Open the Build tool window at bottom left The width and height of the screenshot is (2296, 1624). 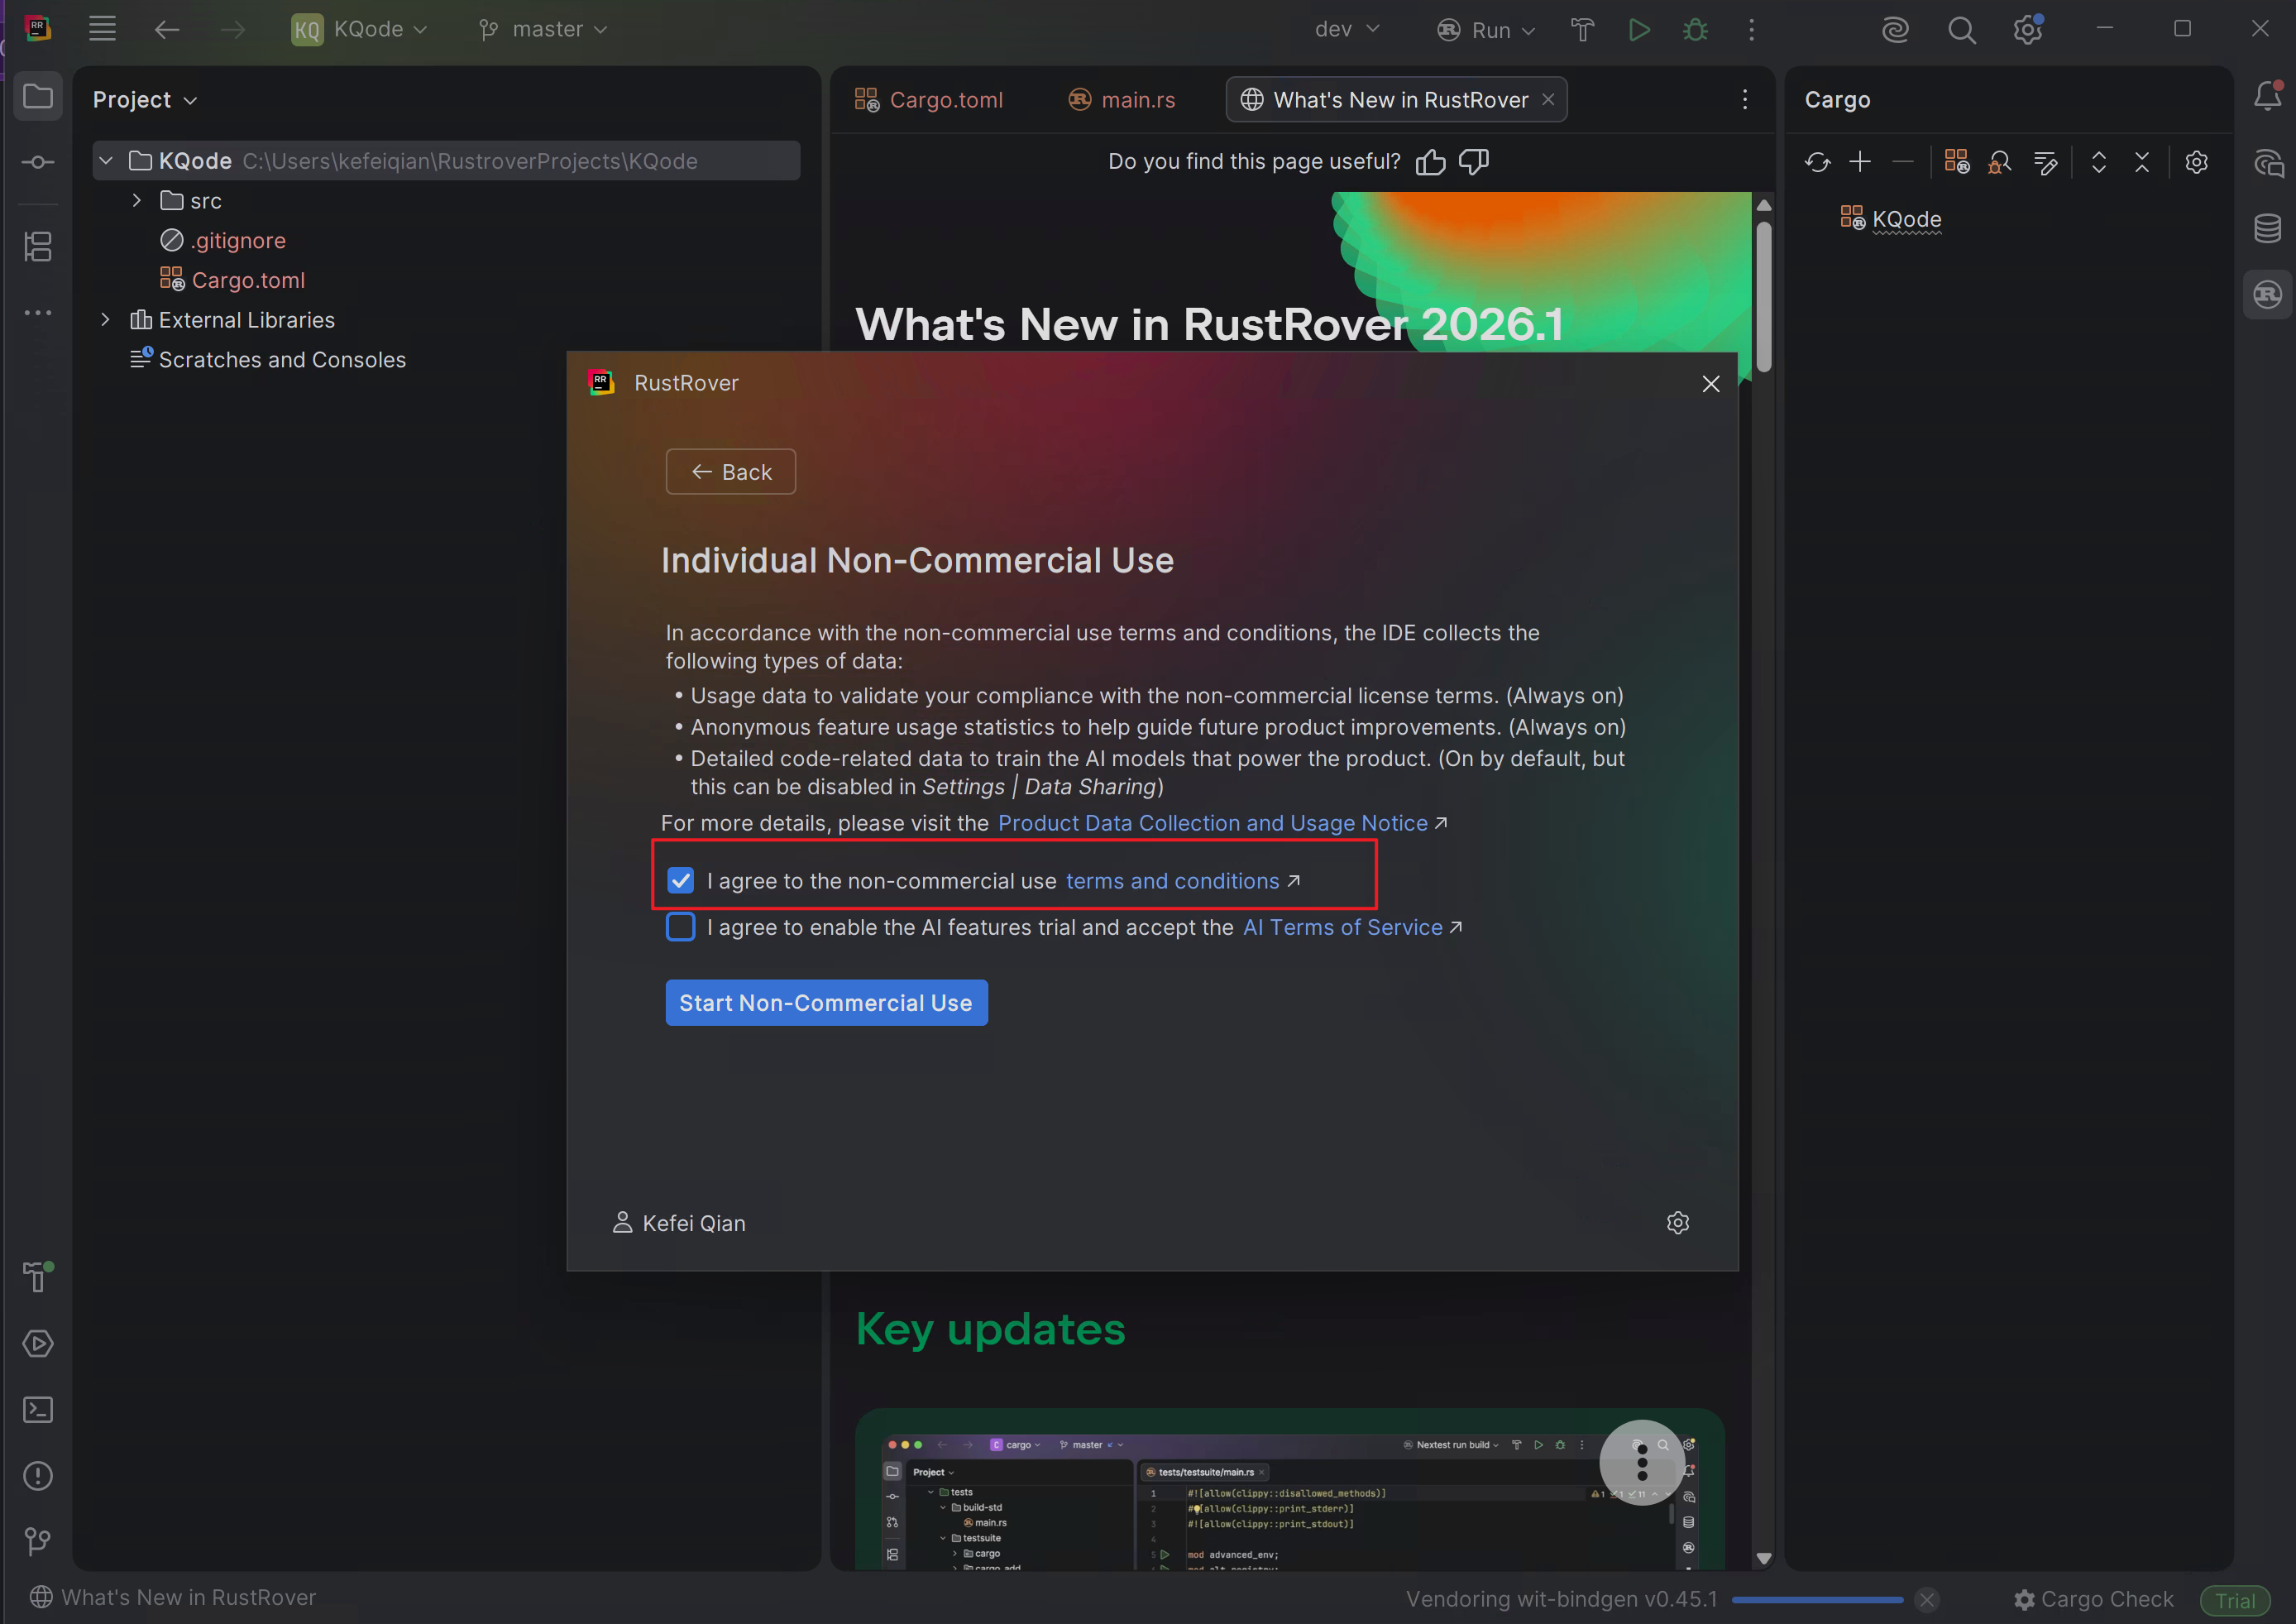pyautogui.click(x=38, y=1276)
